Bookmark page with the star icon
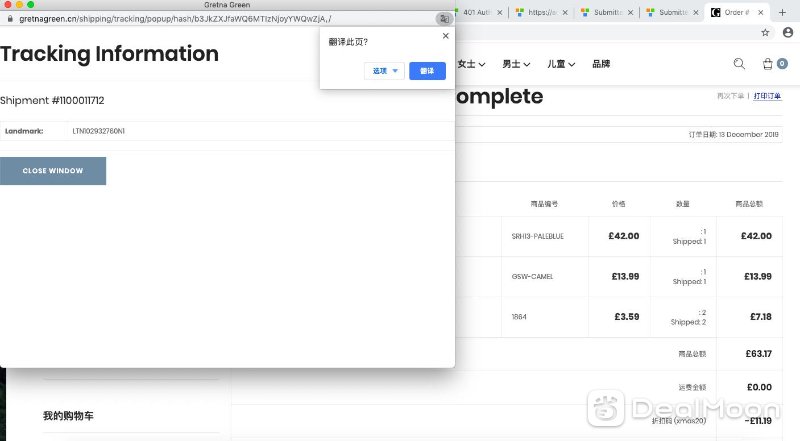Image resolution: width=800 pixels, height=441 pixels. pos(765,33)
